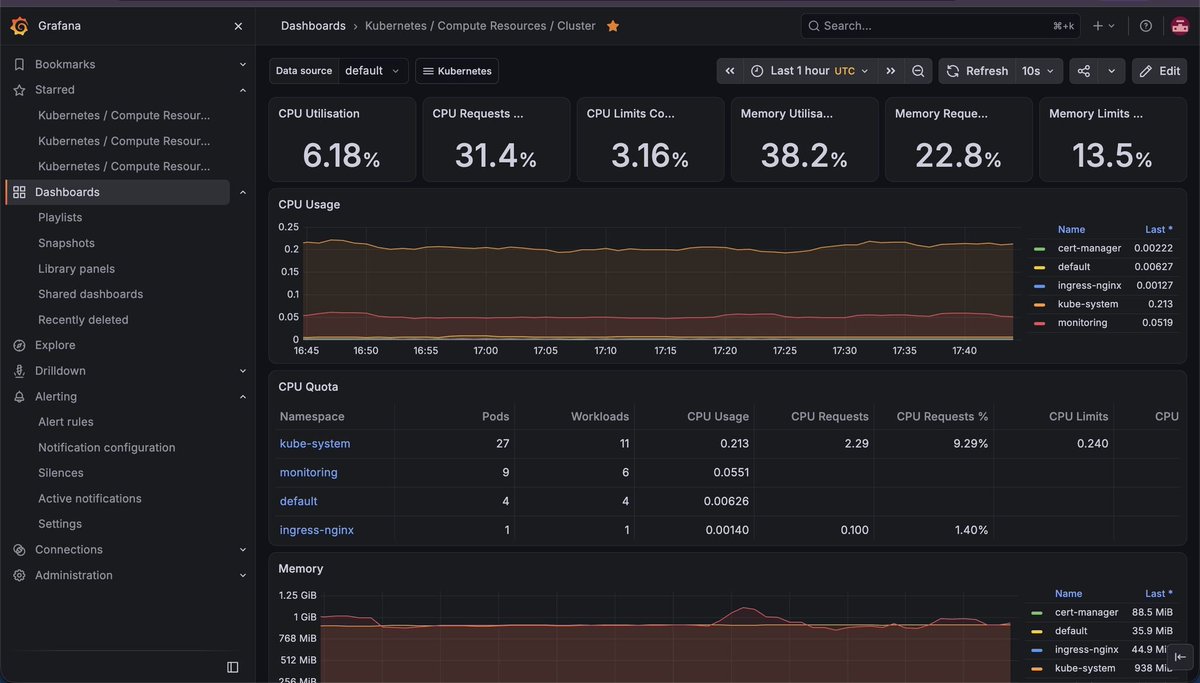
Task: Click the Search input field
Action: click(x=940, y=26)
